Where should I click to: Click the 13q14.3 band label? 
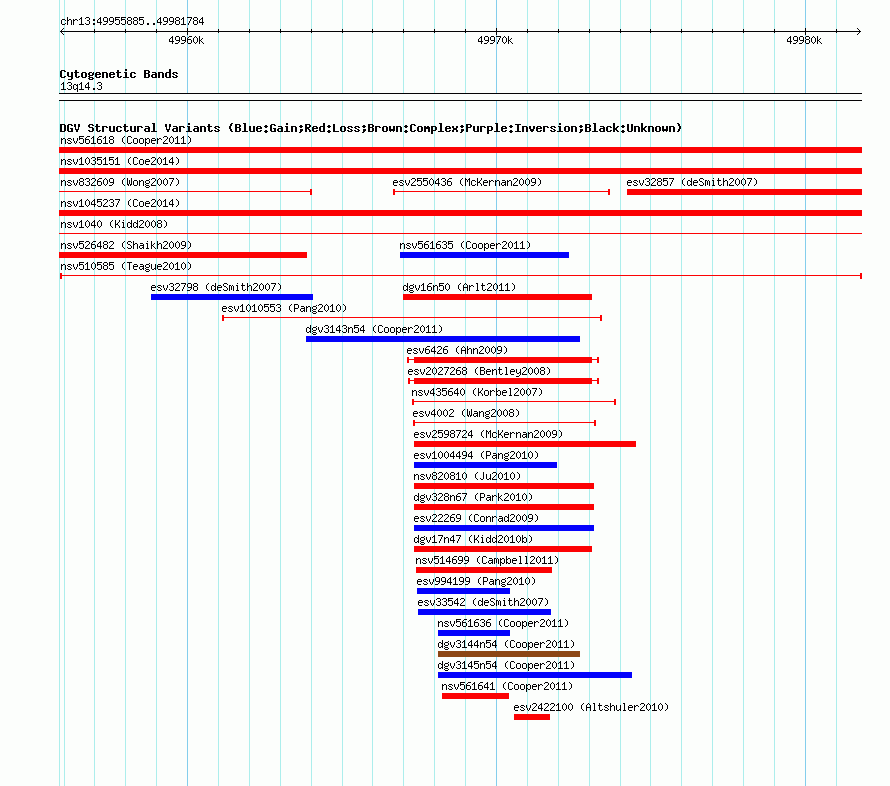point(81,86)
